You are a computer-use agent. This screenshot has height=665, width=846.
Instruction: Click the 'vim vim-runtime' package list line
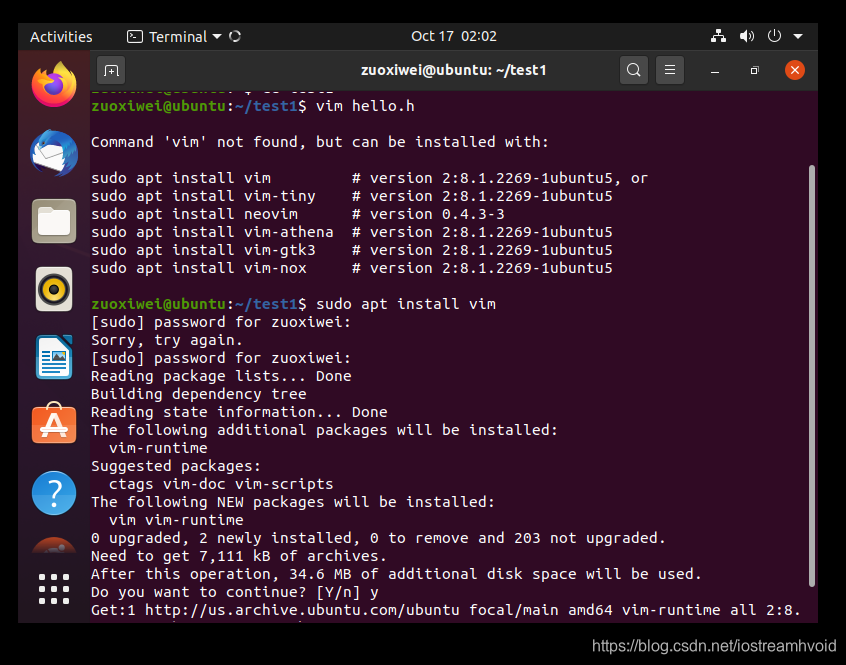coord(176,520)
